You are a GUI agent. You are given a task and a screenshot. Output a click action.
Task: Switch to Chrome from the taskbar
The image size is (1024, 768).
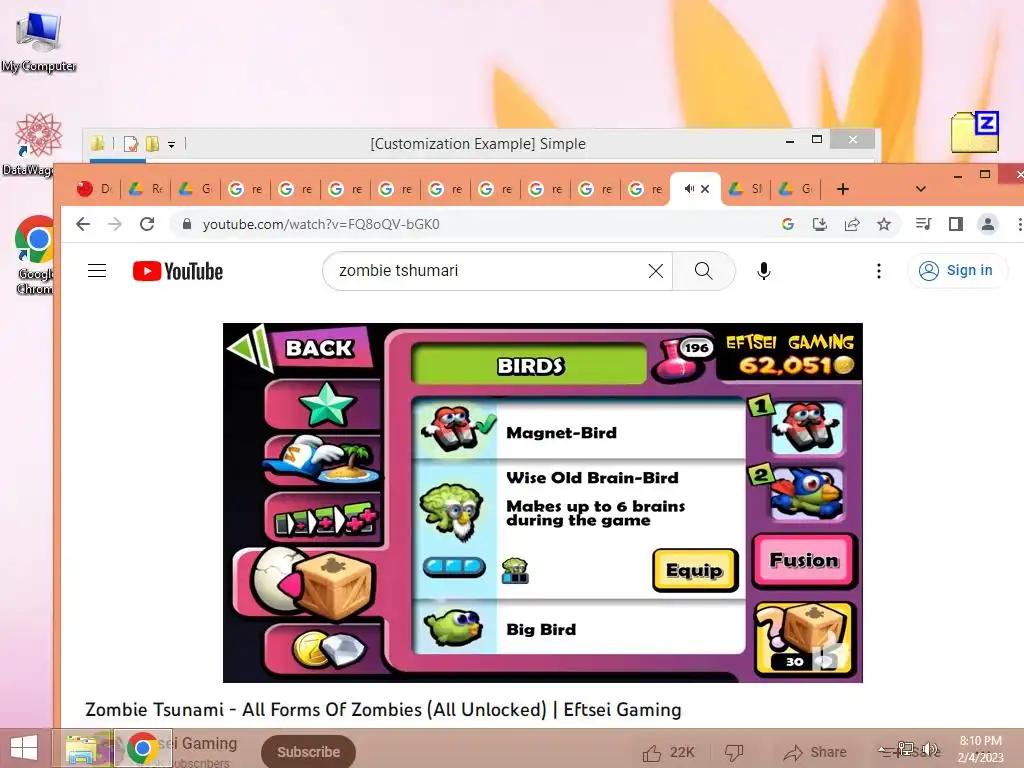pos(142,748)
